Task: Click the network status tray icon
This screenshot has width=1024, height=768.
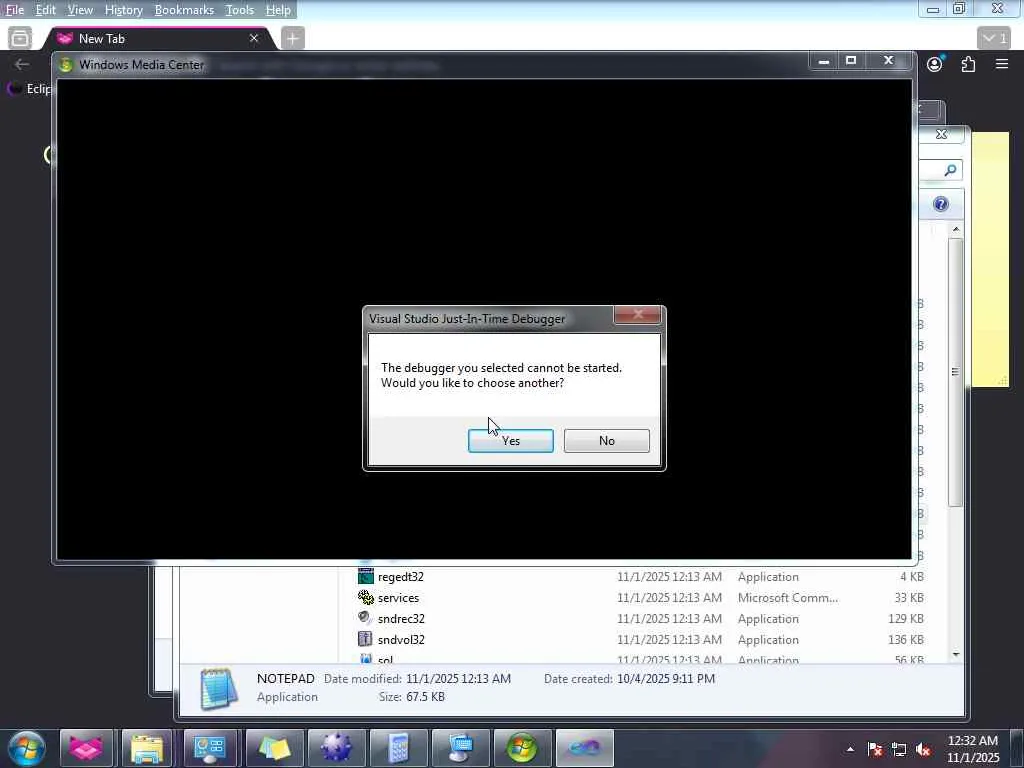Action: [x=899, y=749]
